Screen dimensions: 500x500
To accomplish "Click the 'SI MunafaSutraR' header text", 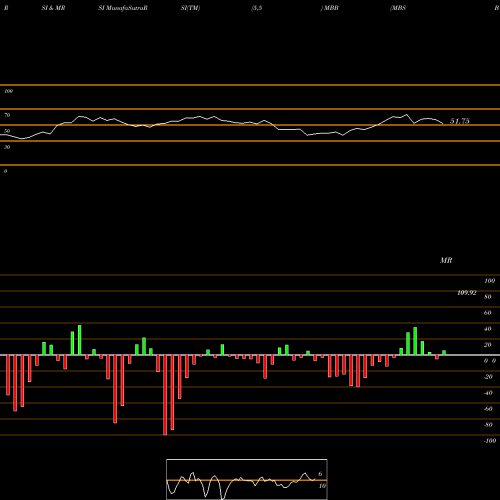I will pos(123,8).
